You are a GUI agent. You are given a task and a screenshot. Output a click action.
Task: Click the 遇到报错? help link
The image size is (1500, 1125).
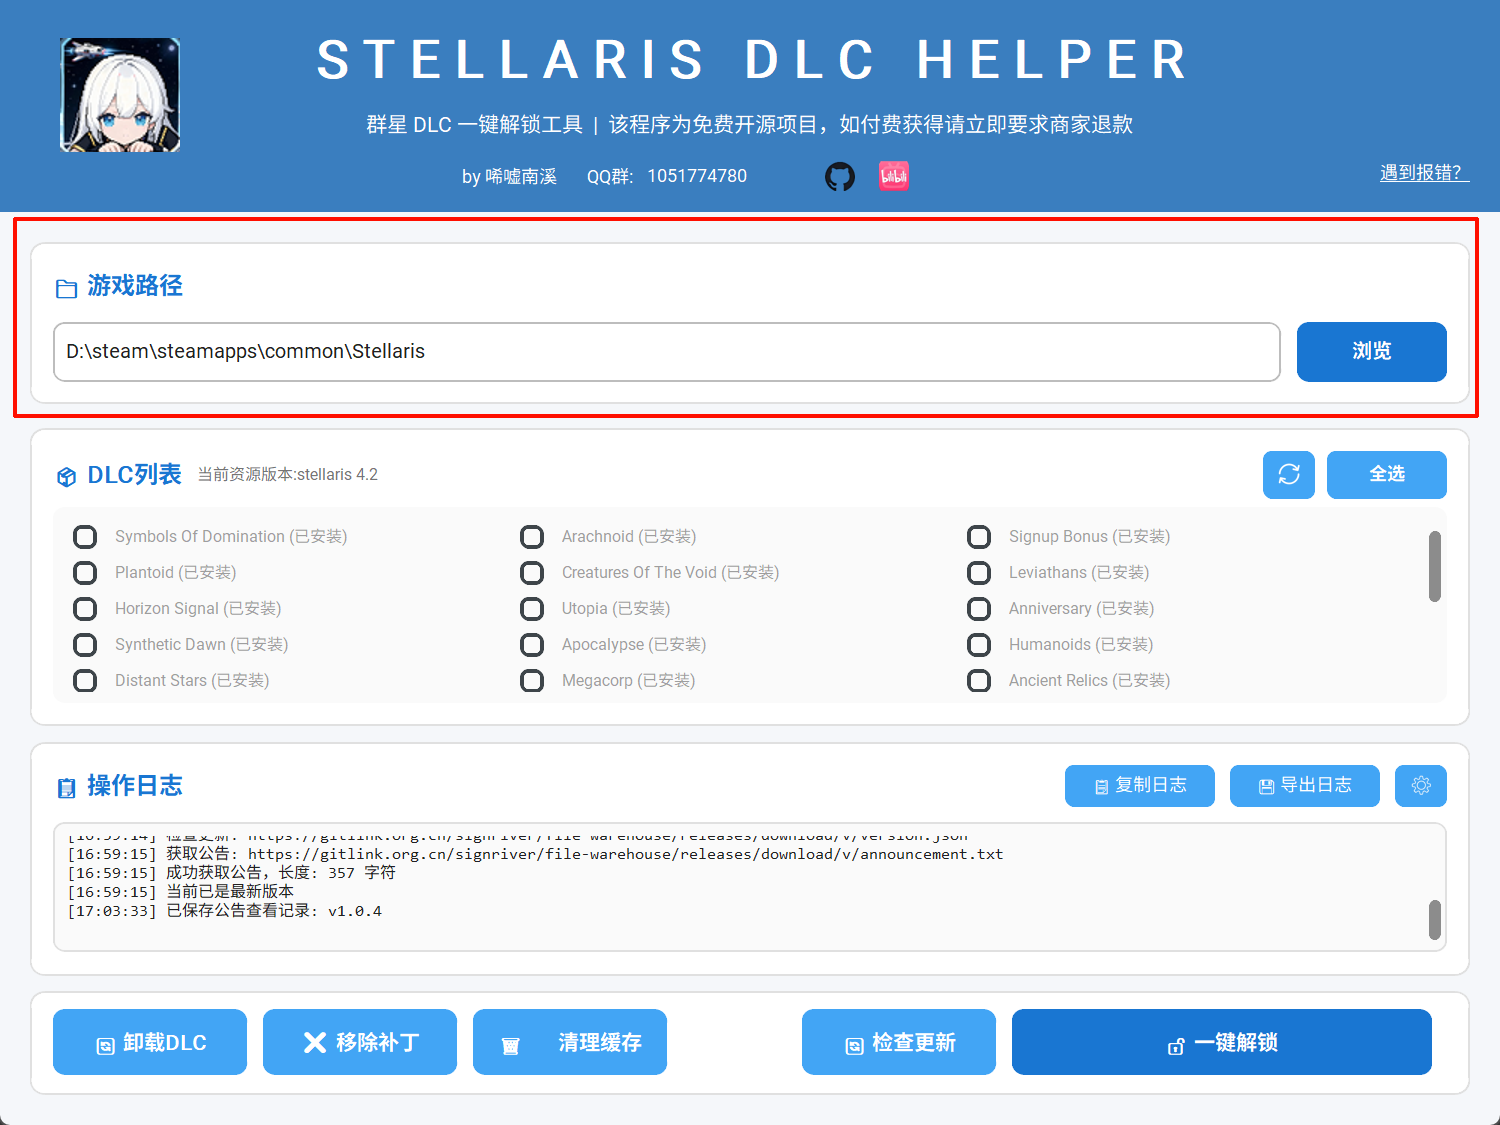click(1424, 173)
